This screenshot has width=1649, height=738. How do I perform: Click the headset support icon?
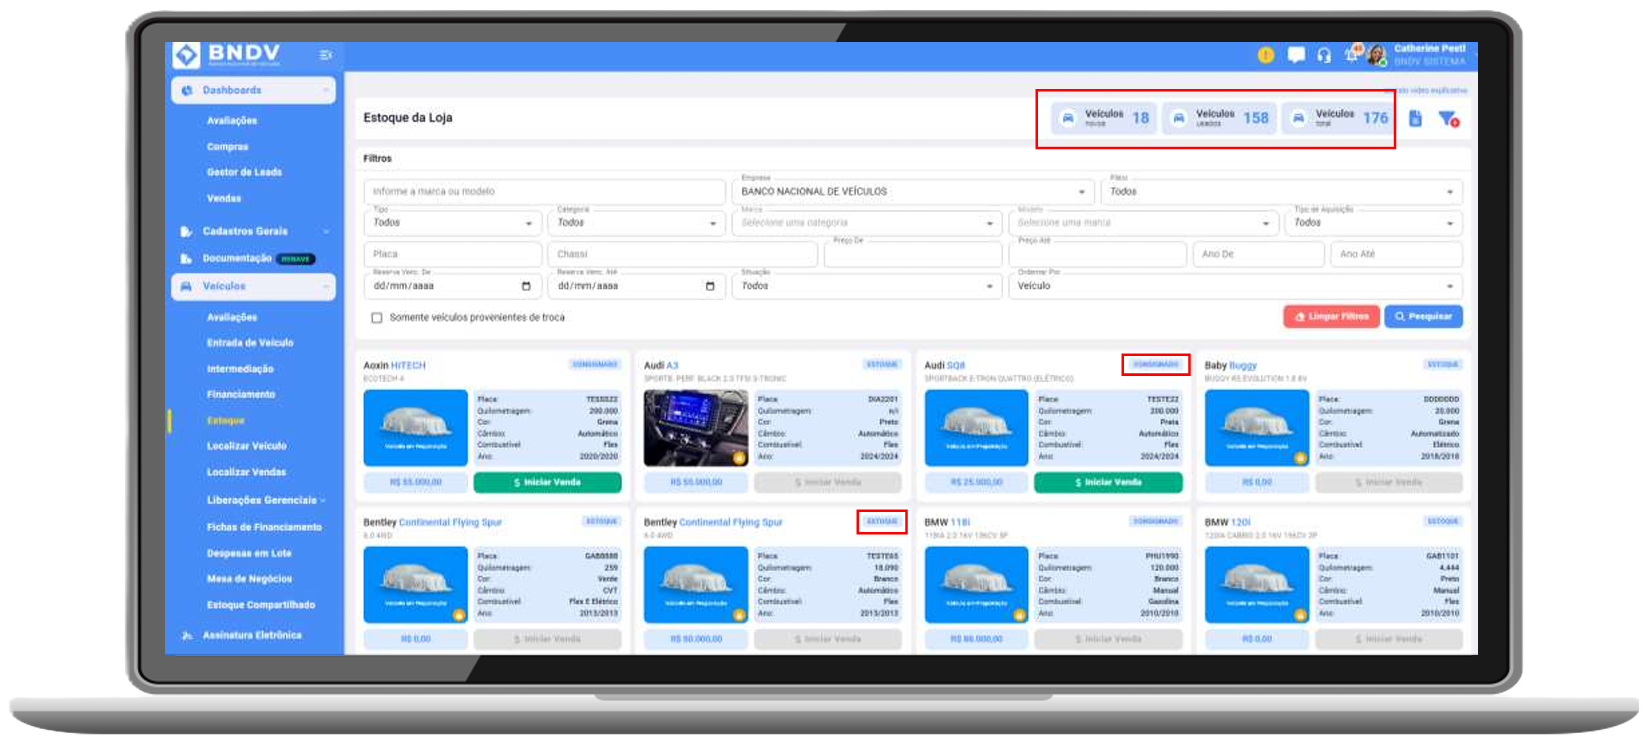pyautogui.click(x=1324, y=55)
